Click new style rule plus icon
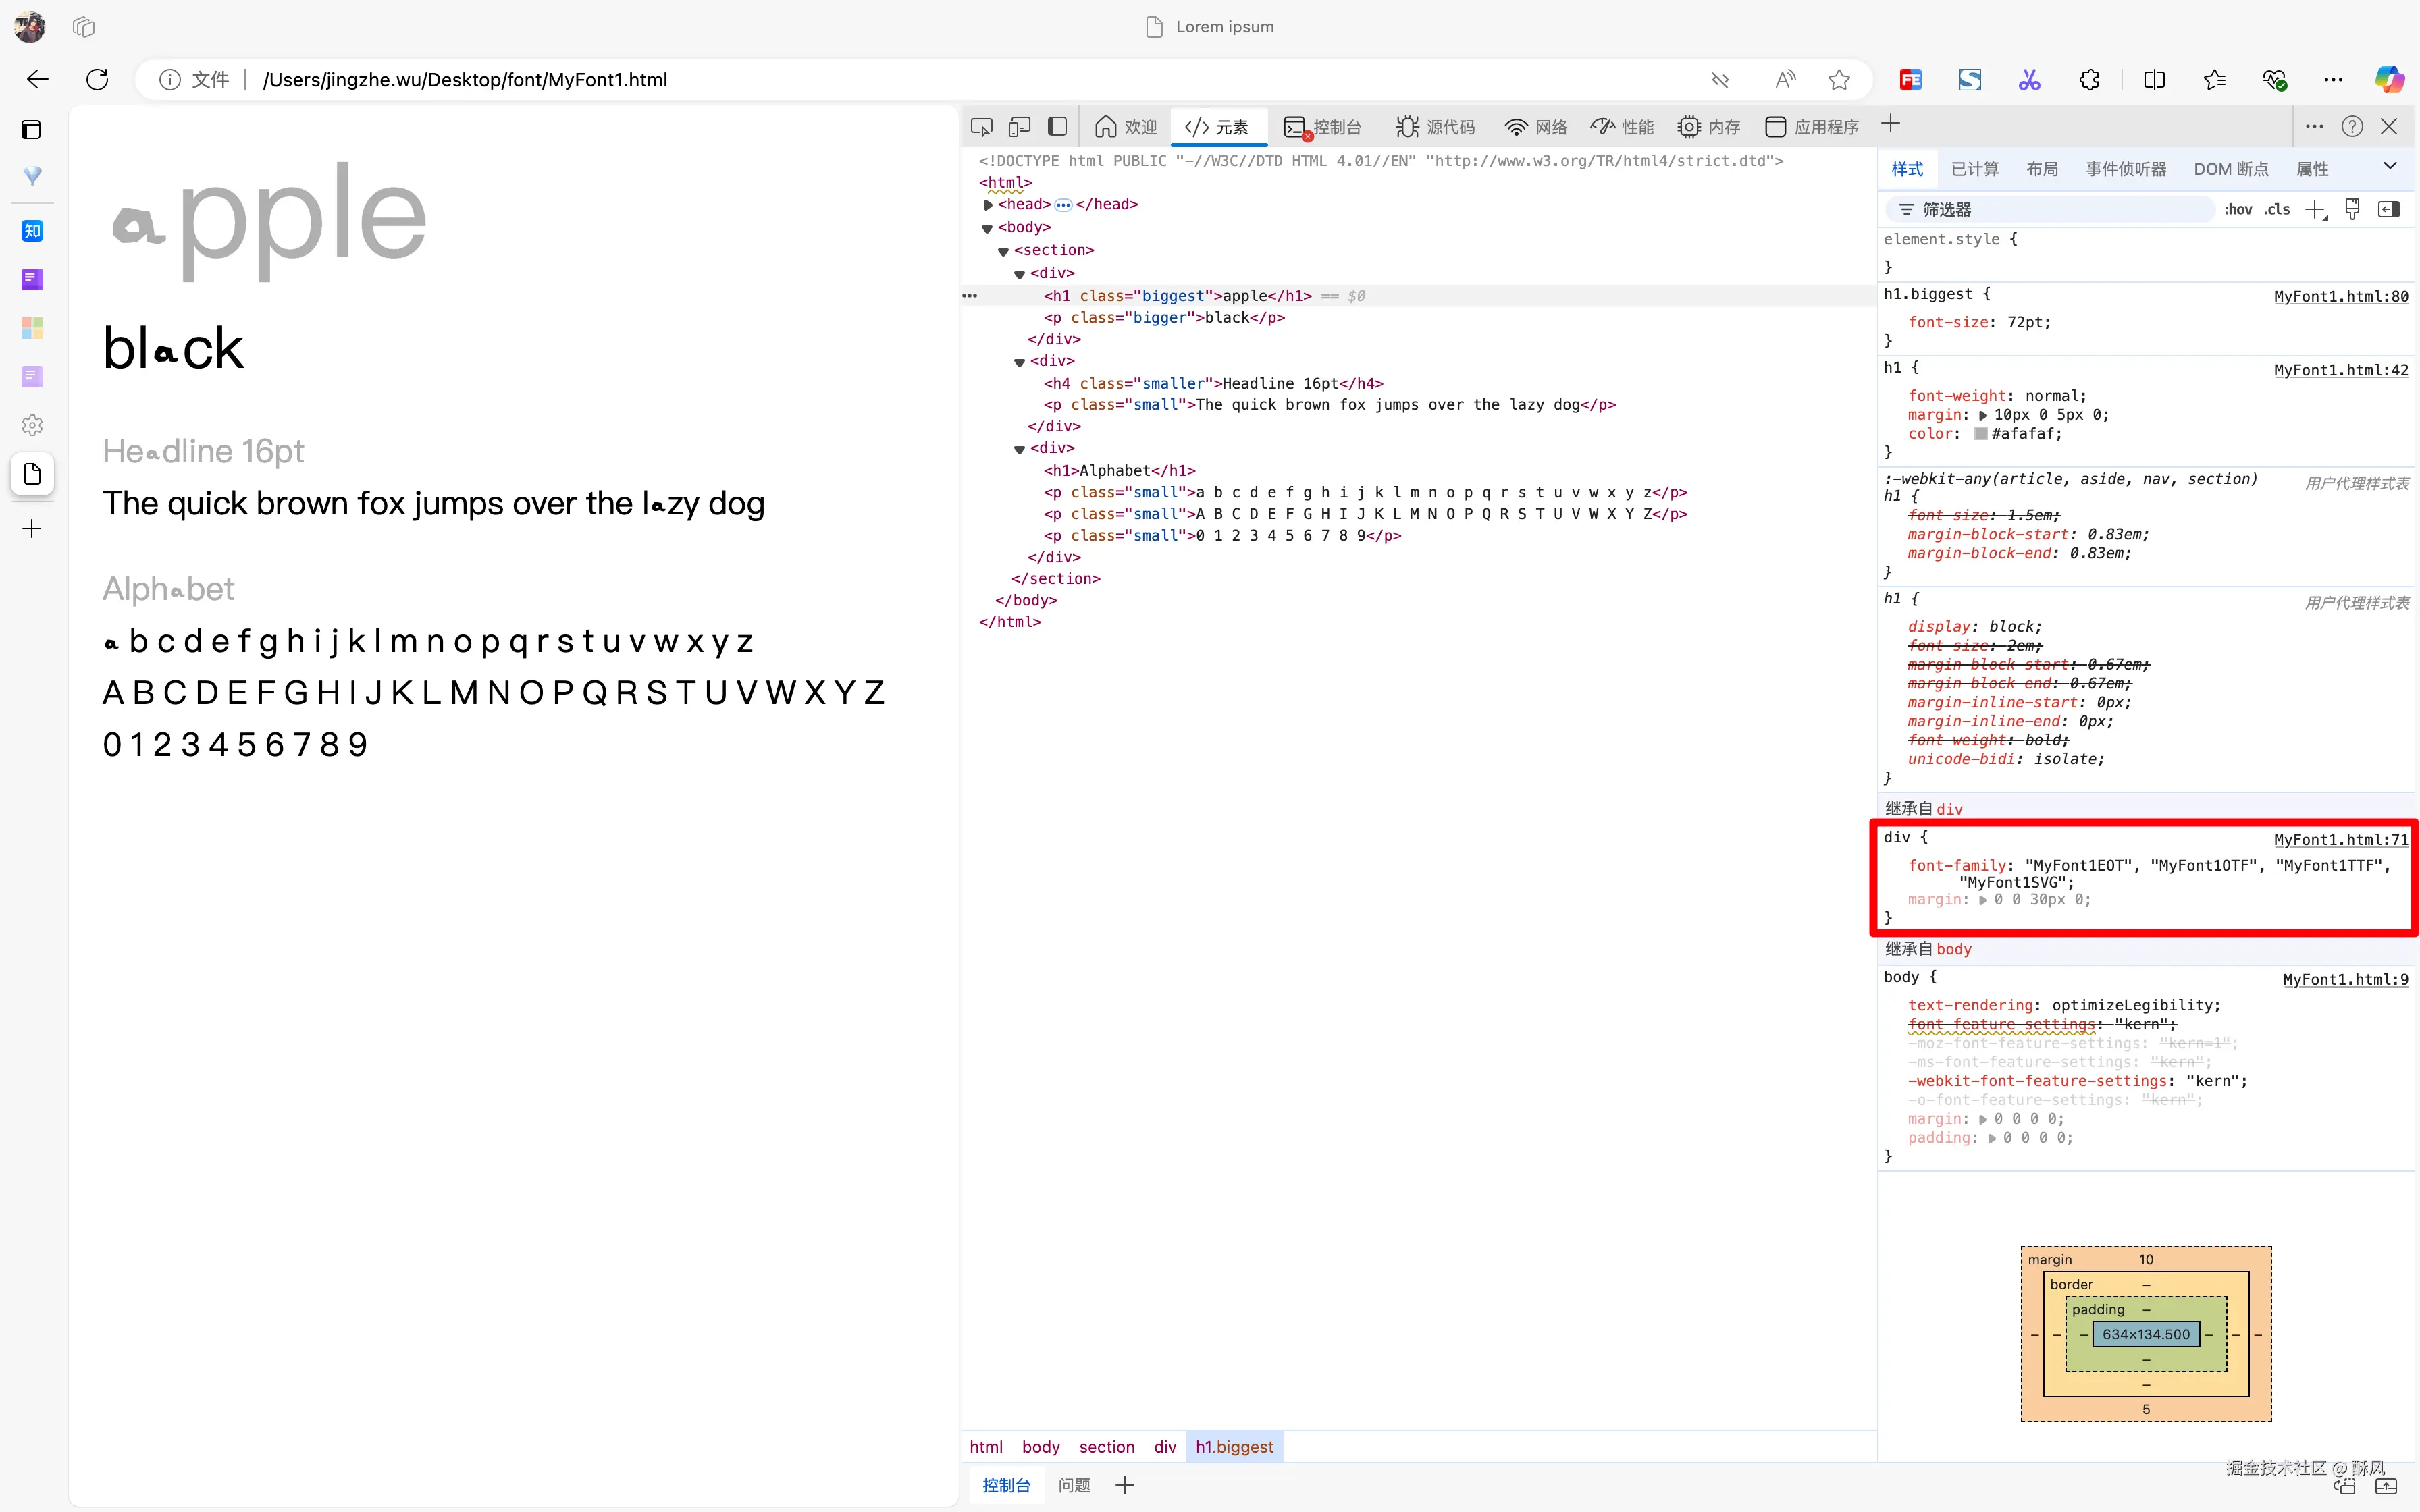 (x=2315, y=209)
